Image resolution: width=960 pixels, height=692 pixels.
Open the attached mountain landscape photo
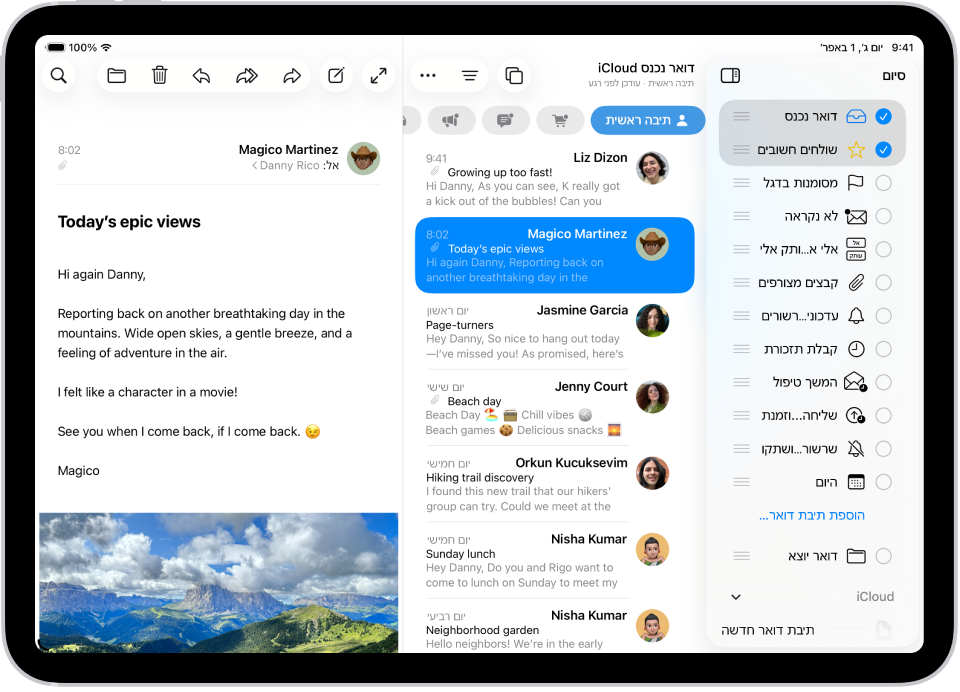(219, 582)
